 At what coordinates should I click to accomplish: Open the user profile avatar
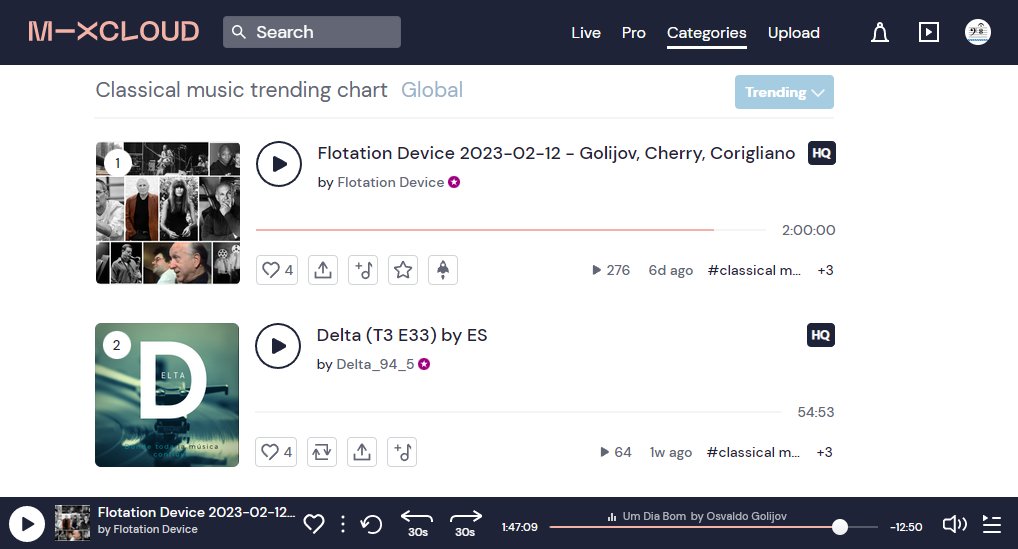978,32
